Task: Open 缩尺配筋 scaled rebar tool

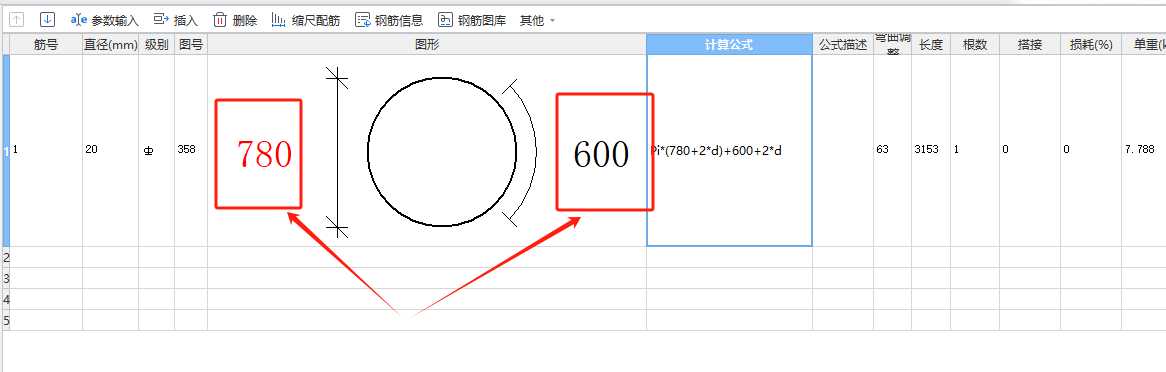Action: tap(306, 20)
